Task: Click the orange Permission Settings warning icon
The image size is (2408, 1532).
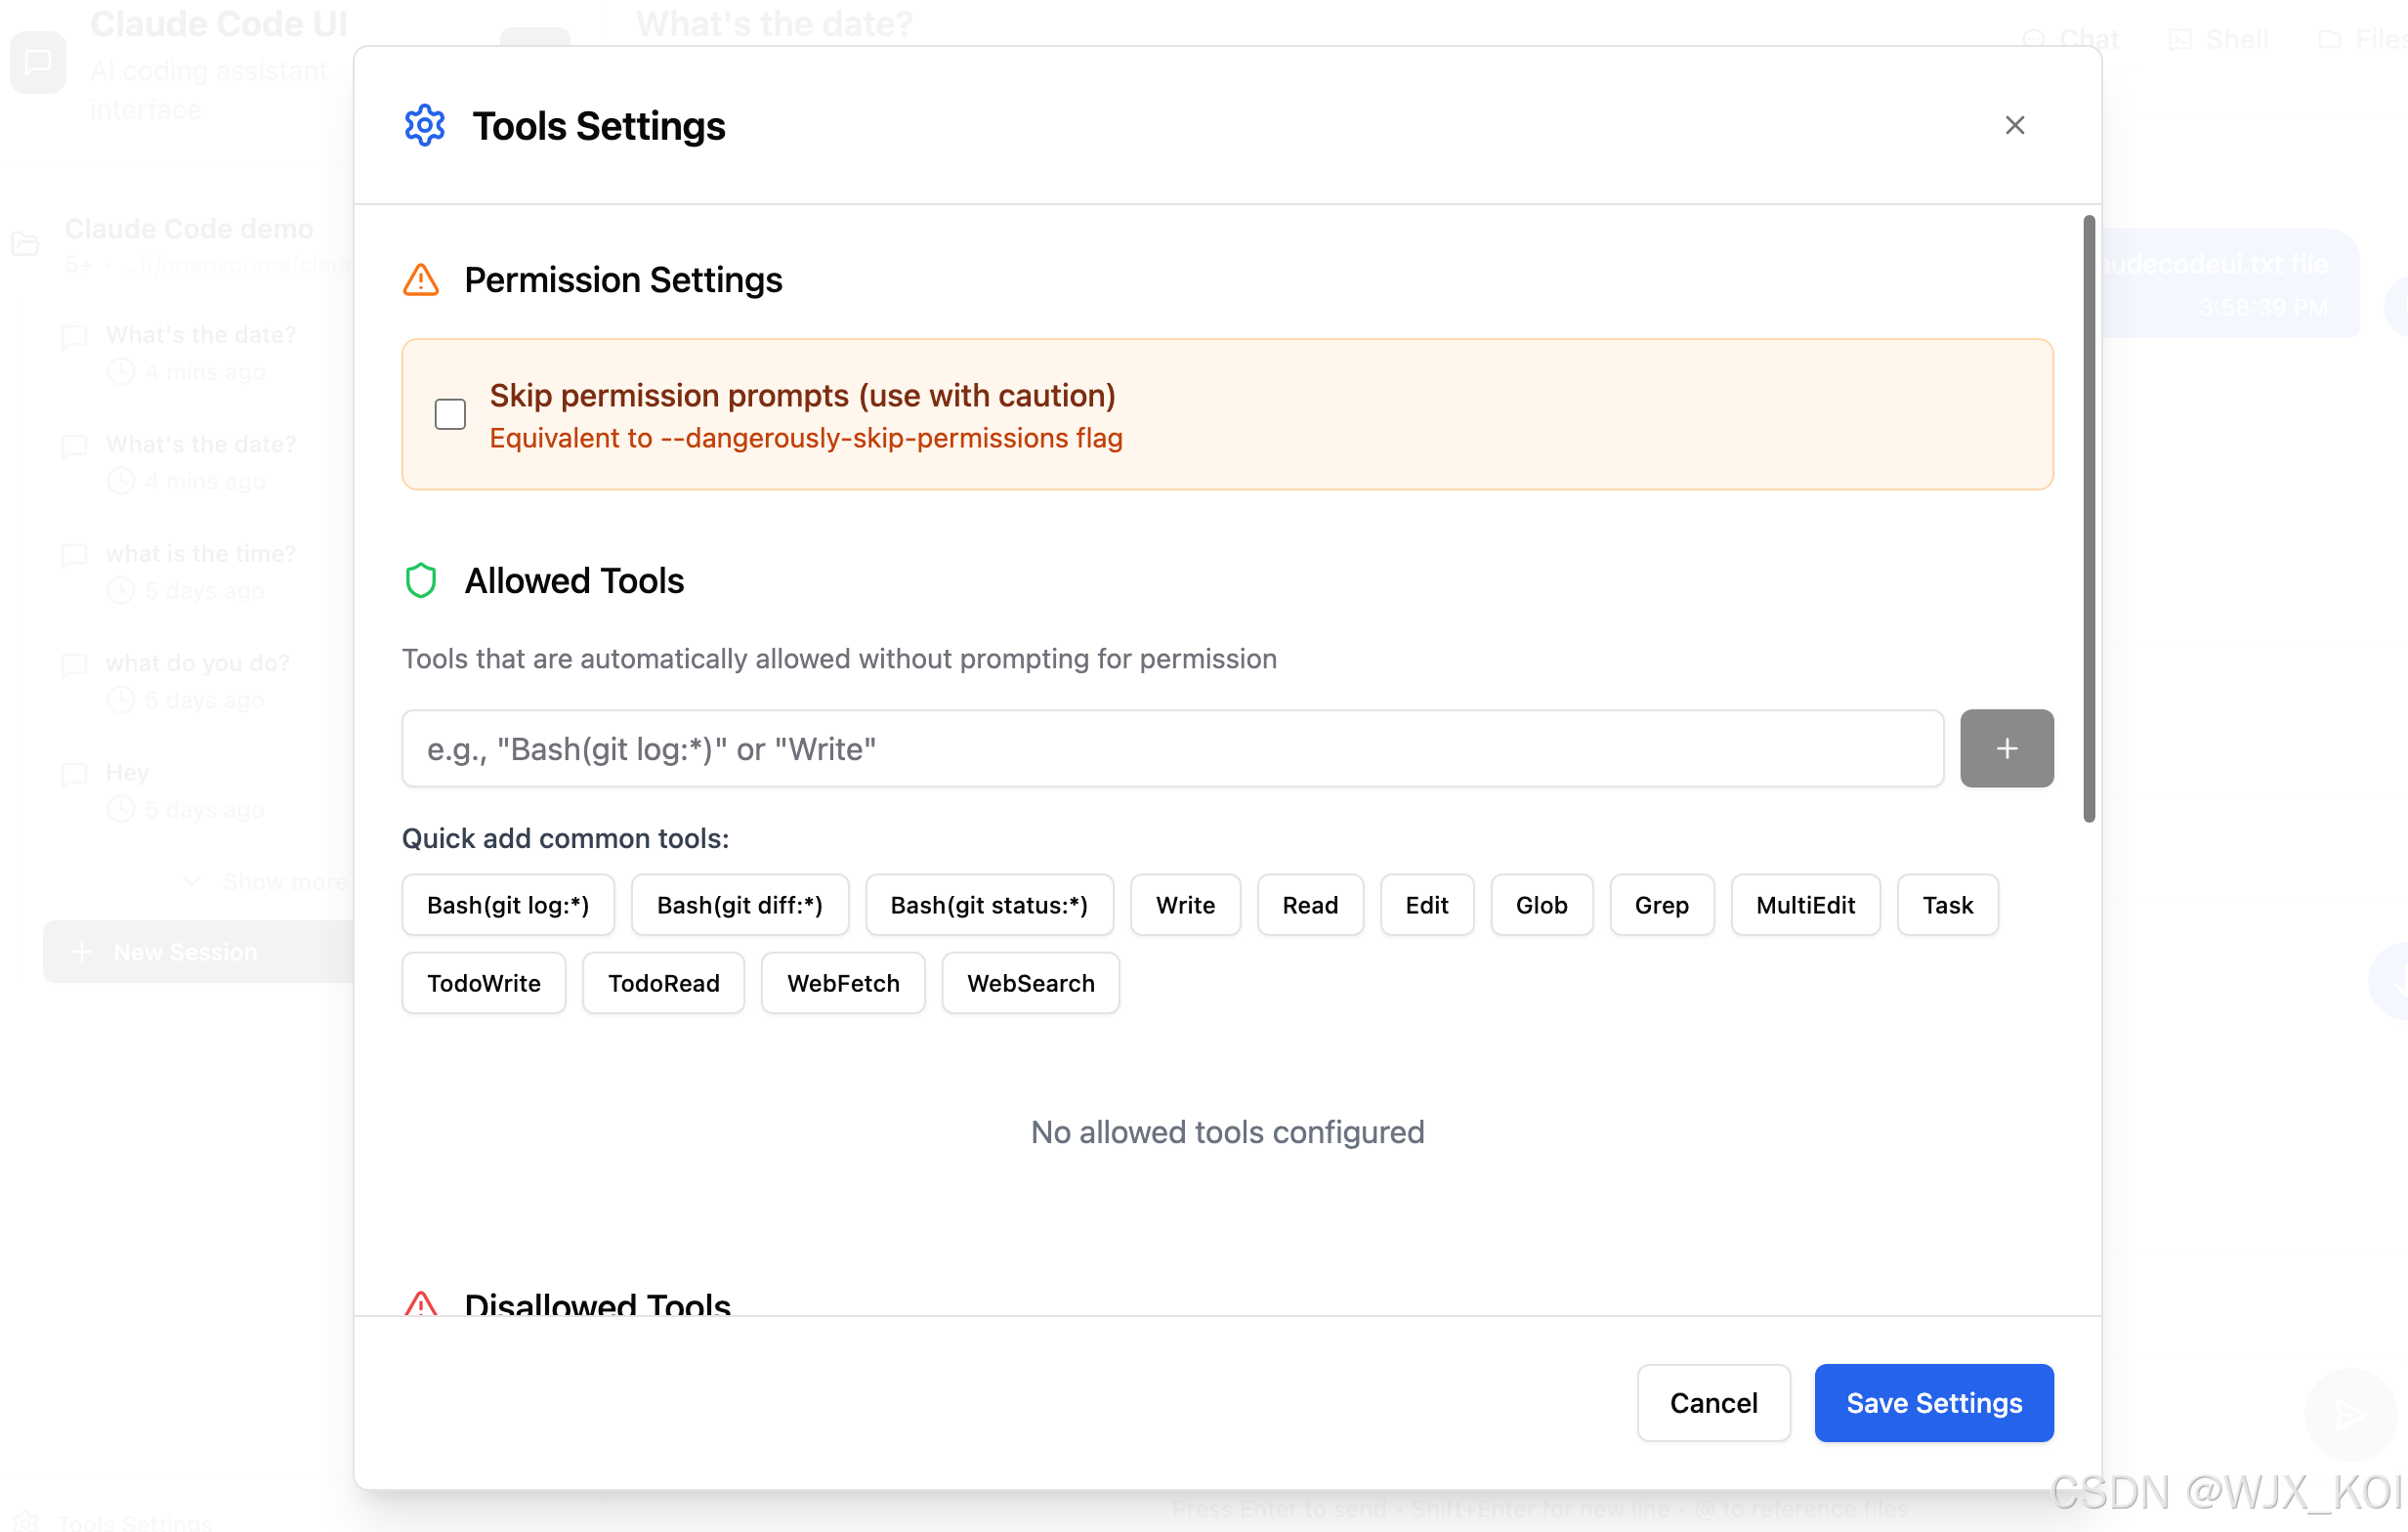Action: (421, 280)
